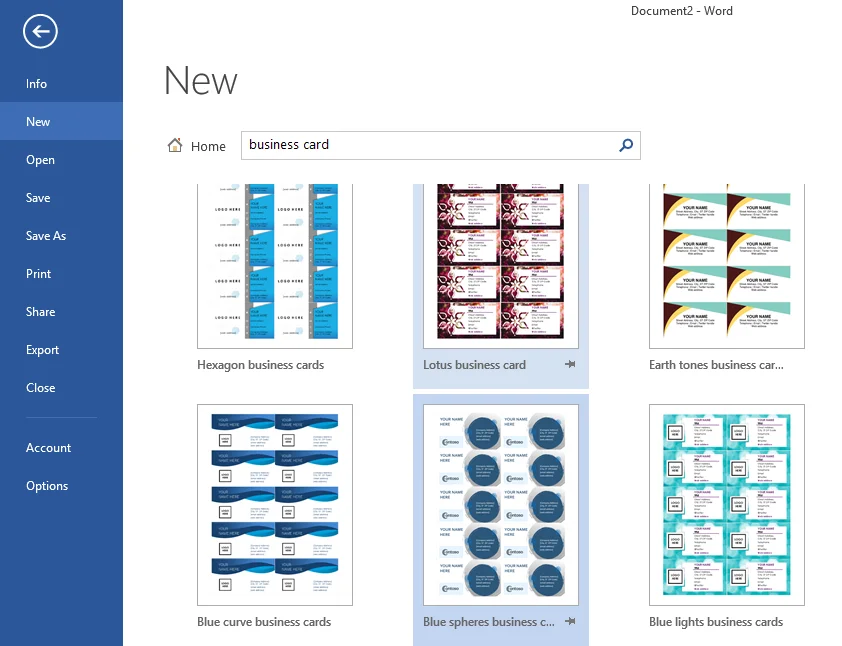842x646 pixels.
Task: Click the Home link beside search
Action: pos(208,146)
